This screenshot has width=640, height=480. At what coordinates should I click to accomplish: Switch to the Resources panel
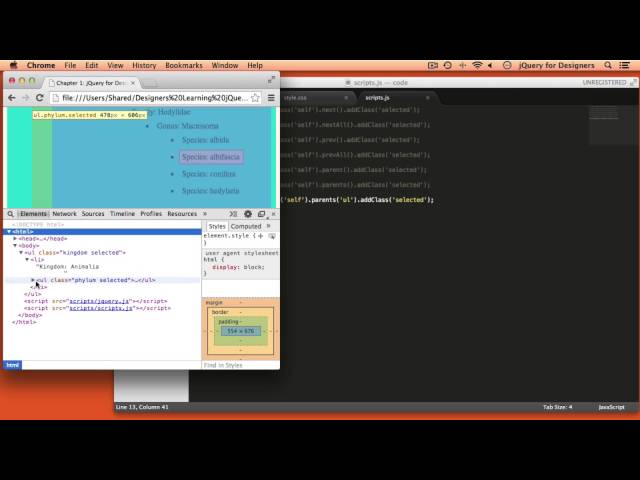(182, 214)
